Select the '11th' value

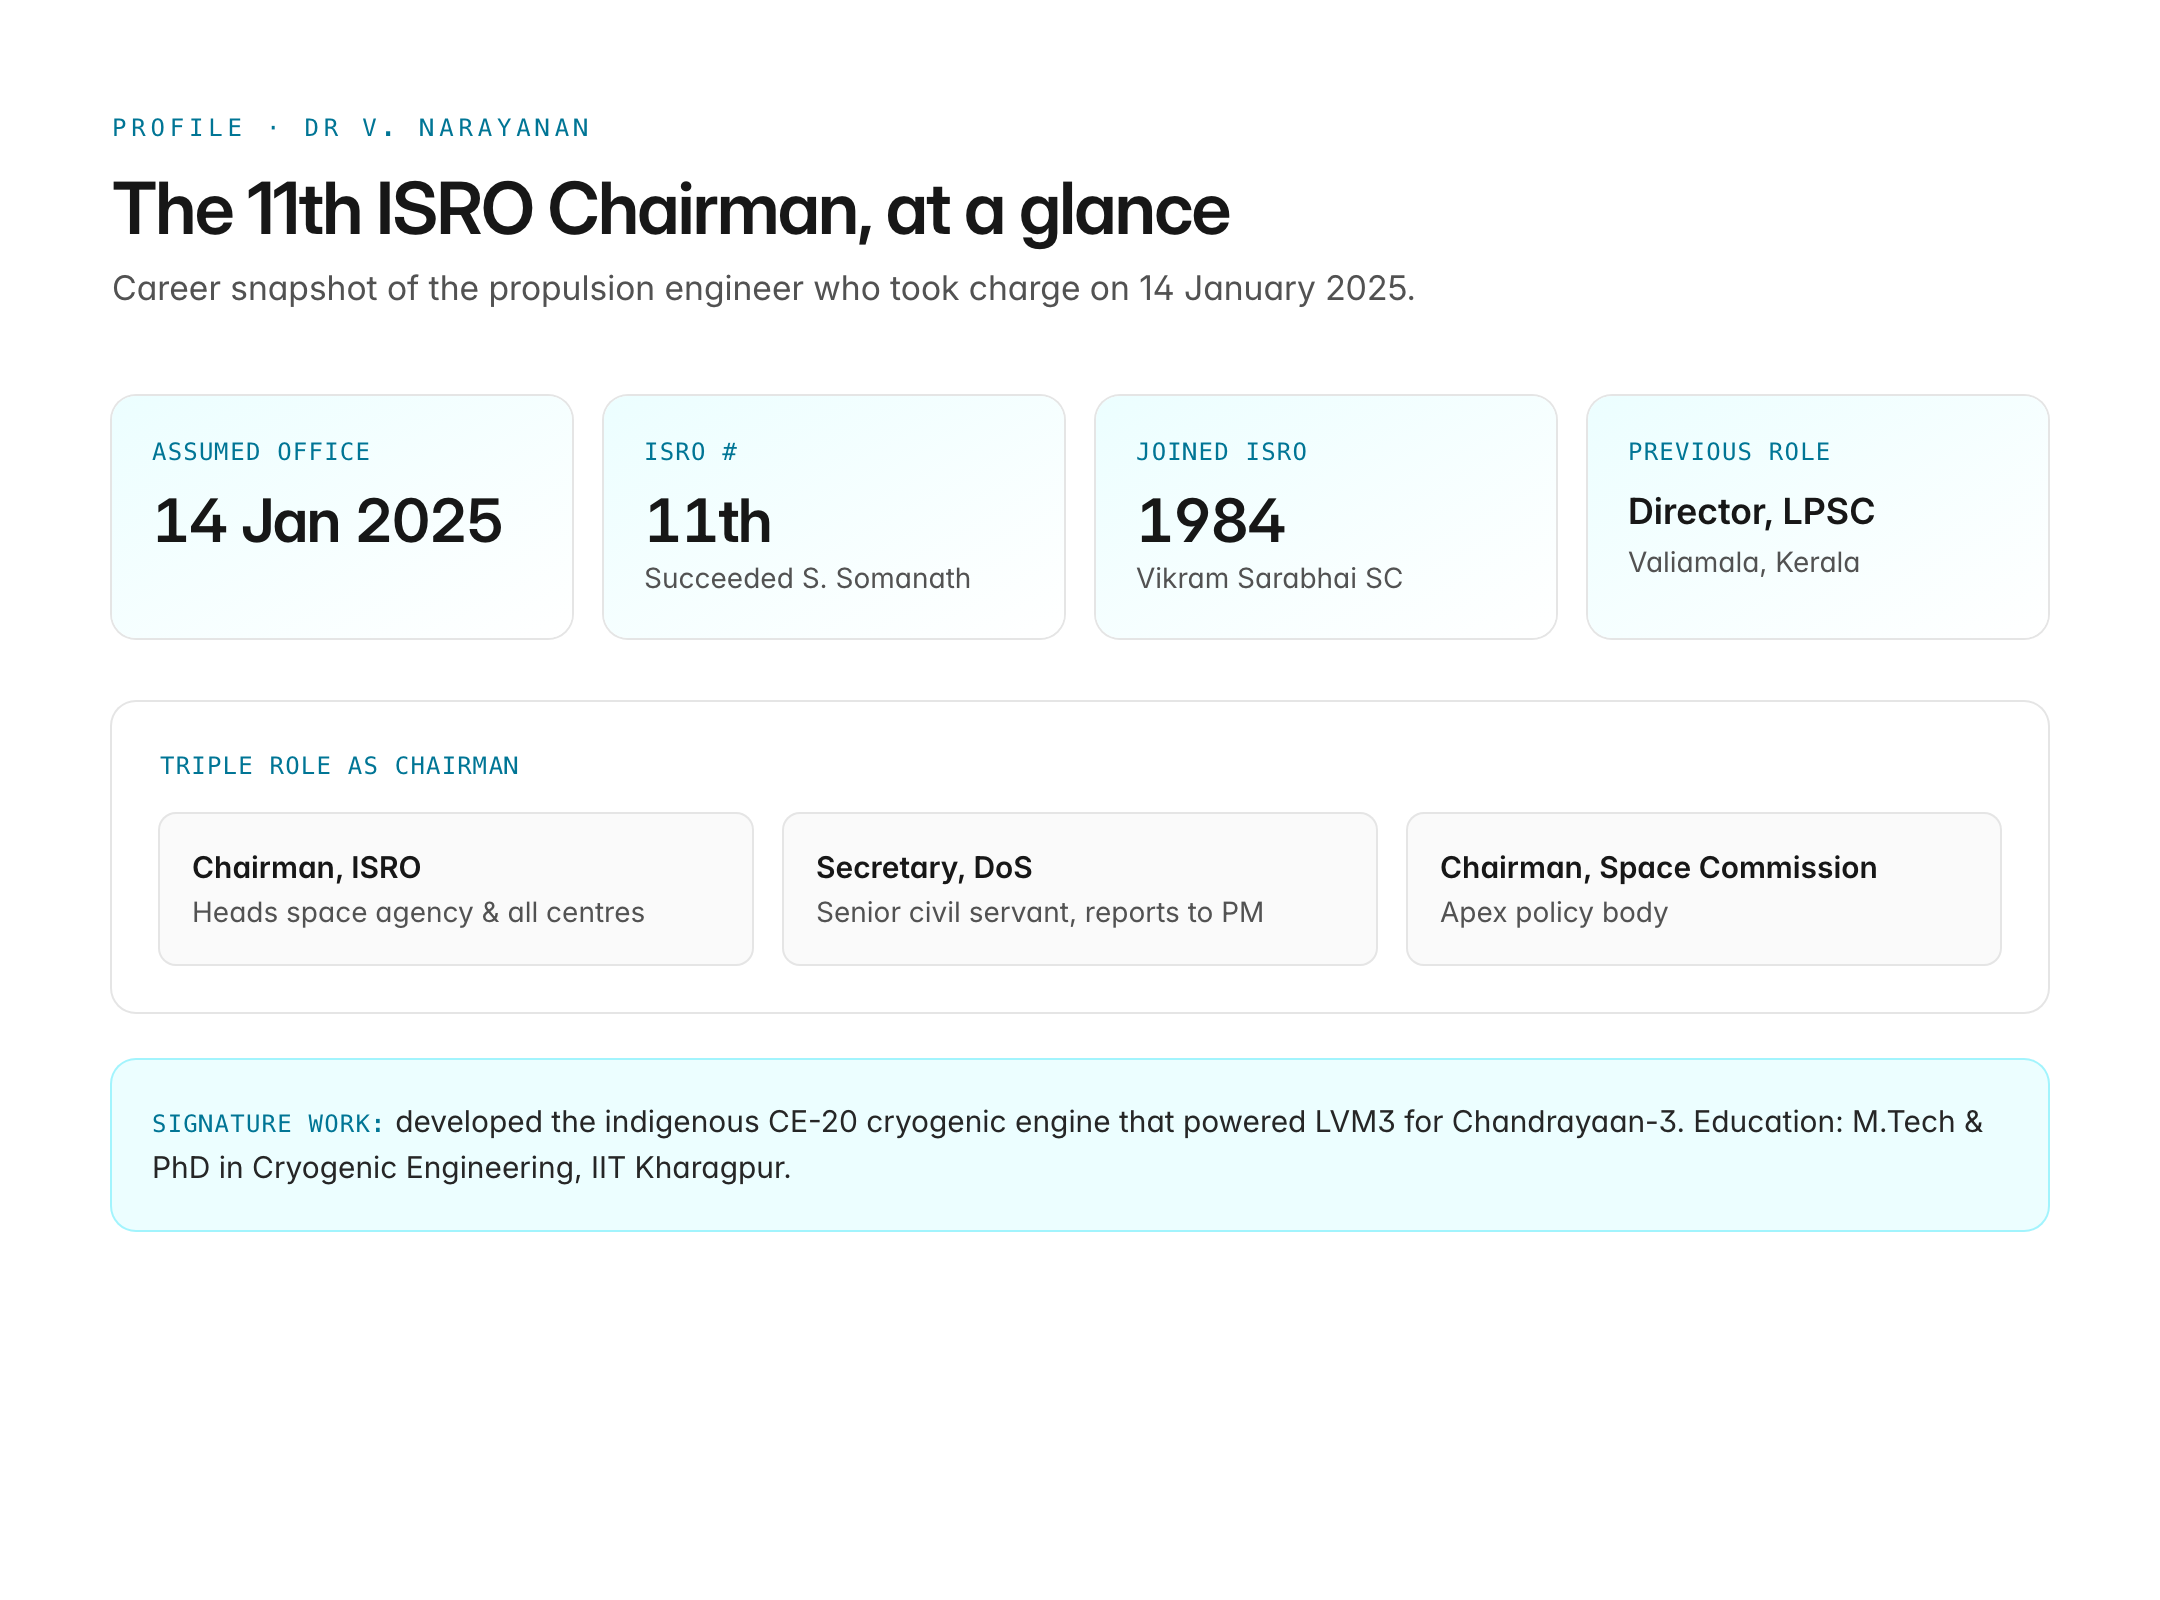click(709, 521)
